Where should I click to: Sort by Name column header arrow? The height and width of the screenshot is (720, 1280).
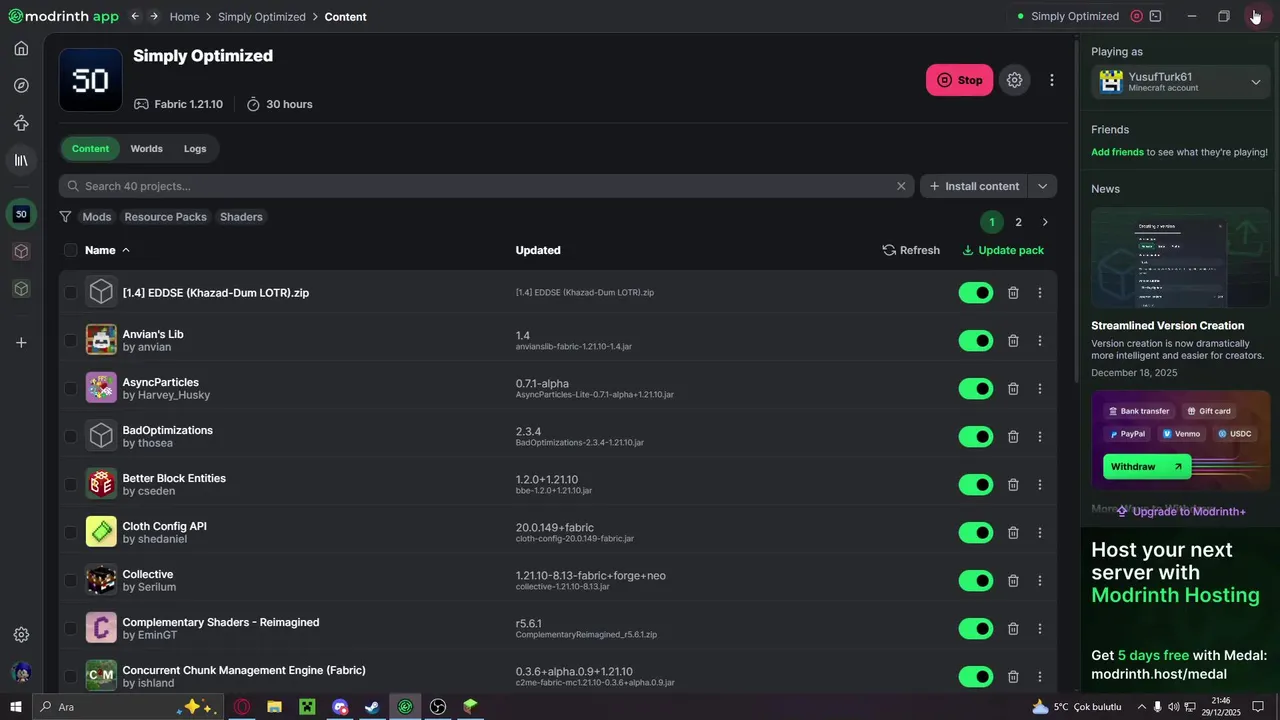[x=126, y=250]
